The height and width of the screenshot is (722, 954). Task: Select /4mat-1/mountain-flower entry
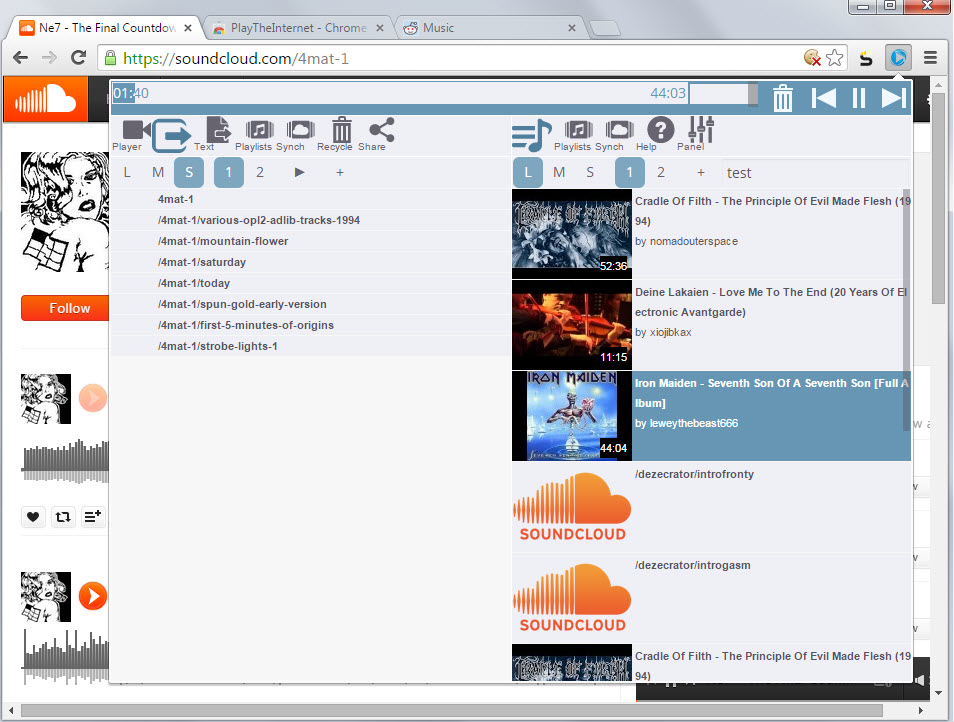click(310, 241)
